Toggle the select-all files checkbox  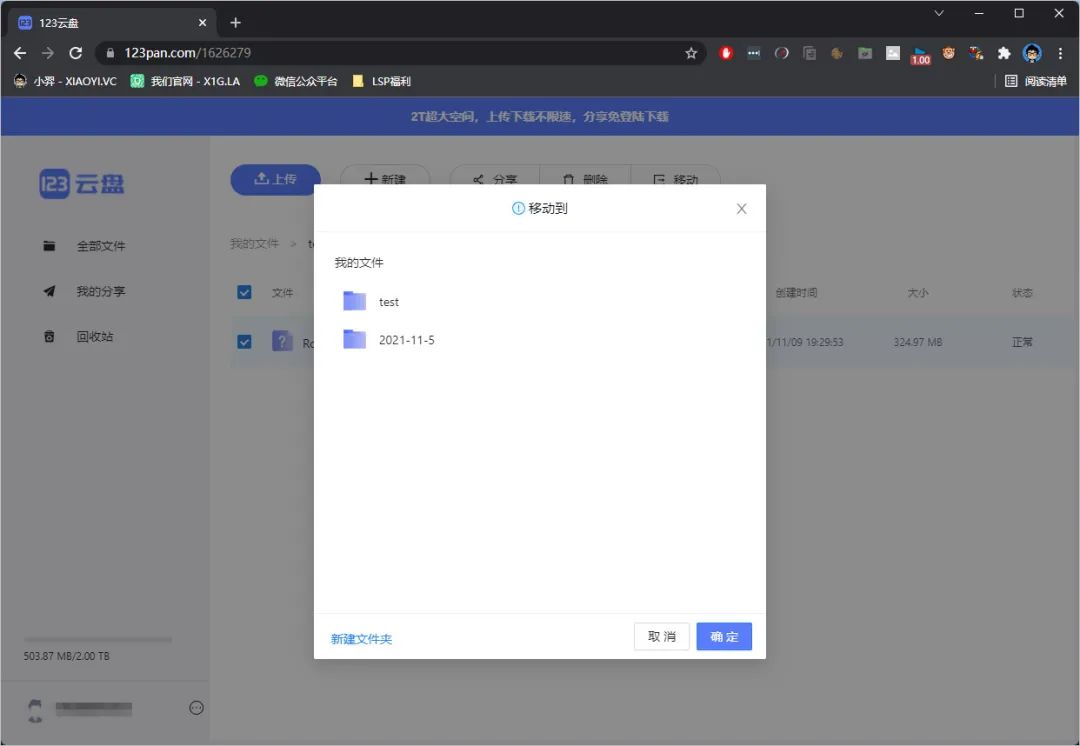(245, 292)
